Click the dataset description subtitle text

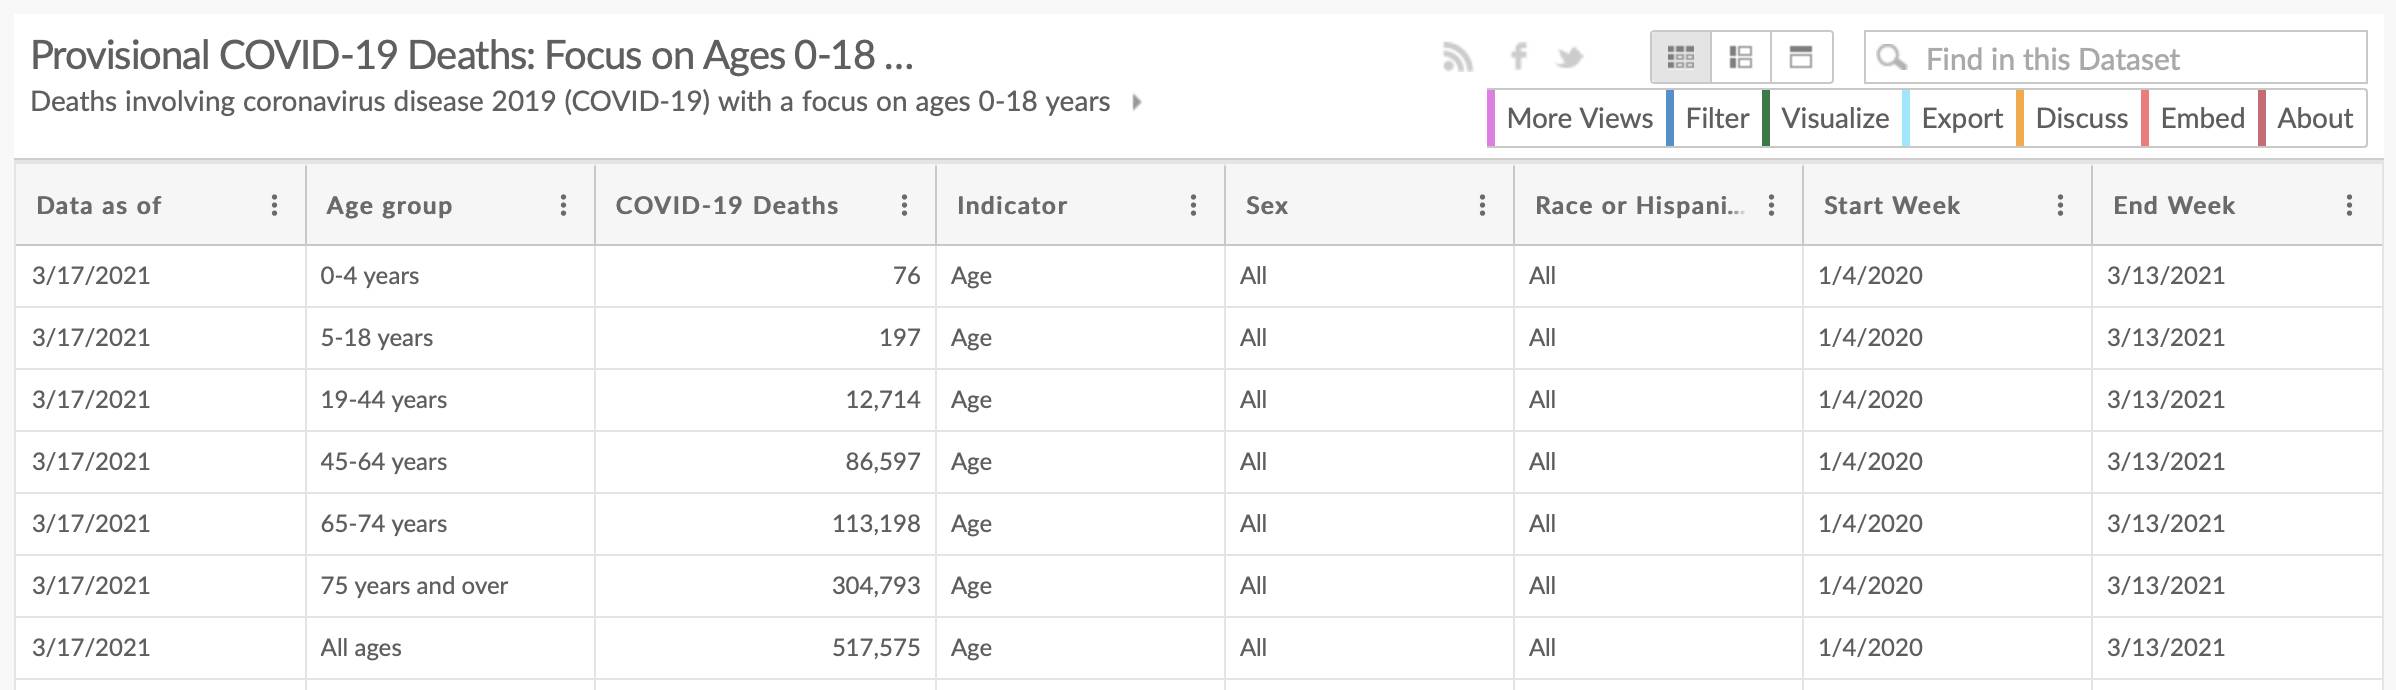tap(570, 102)
